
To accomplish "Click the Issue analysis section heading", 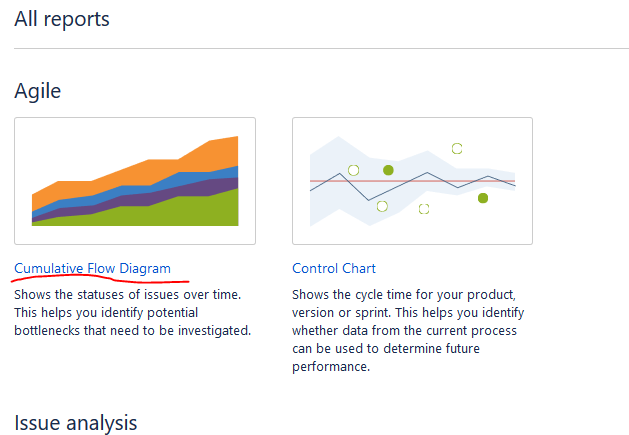I will click(76, 423).
